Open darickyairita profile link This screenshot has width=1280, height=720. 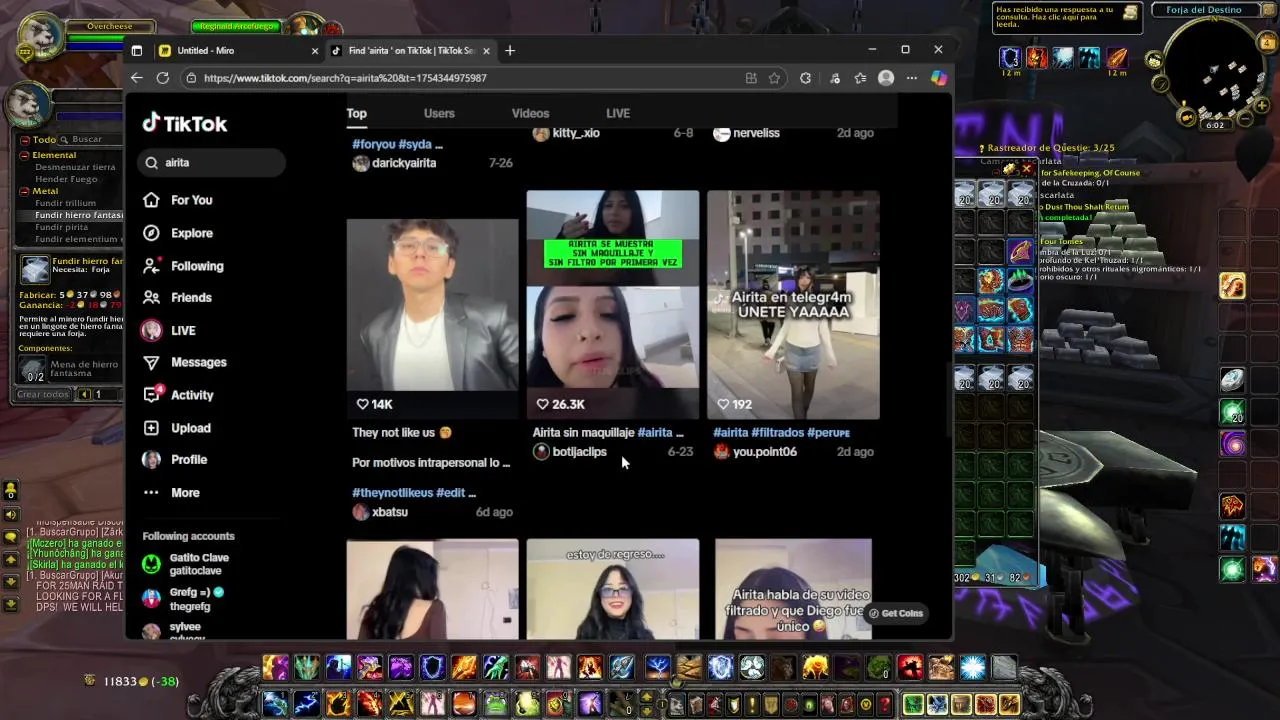coord(403,163)
